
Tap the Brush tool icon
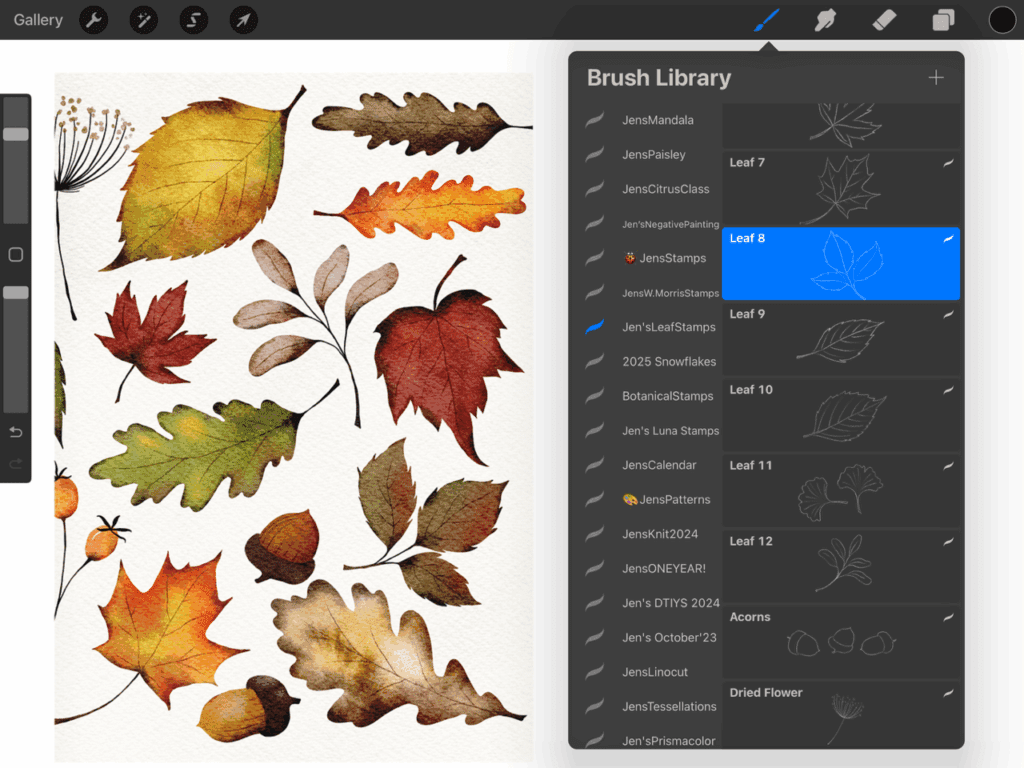(767, 20)
